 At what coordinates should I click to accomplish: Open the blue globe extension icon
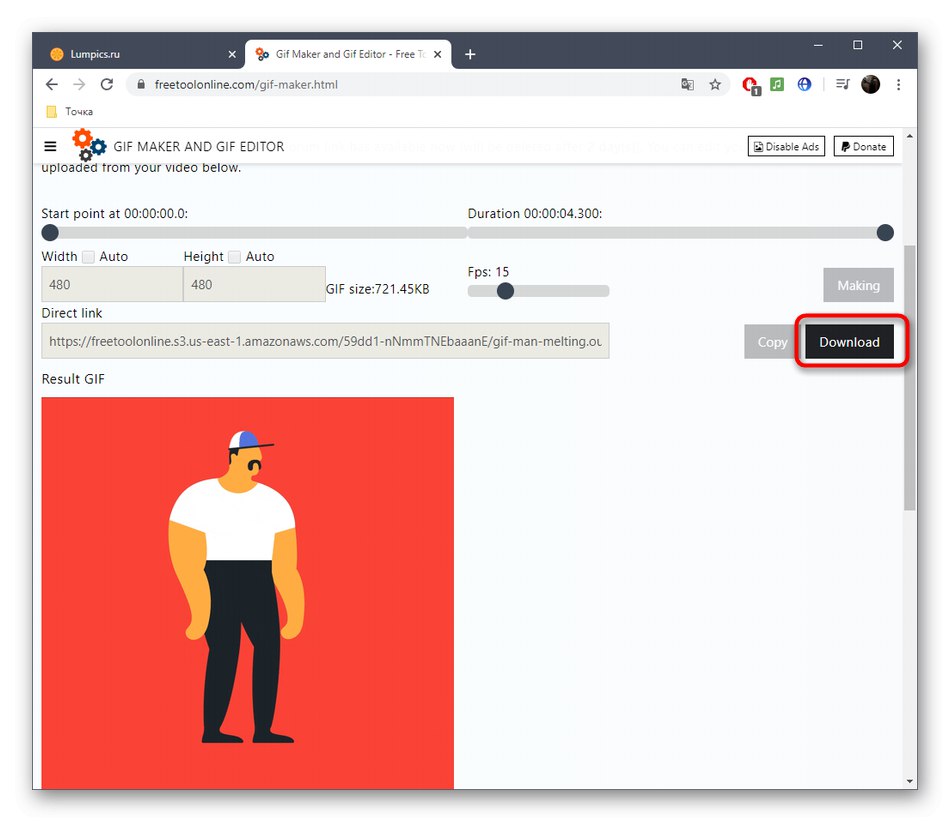click(804, 84)
